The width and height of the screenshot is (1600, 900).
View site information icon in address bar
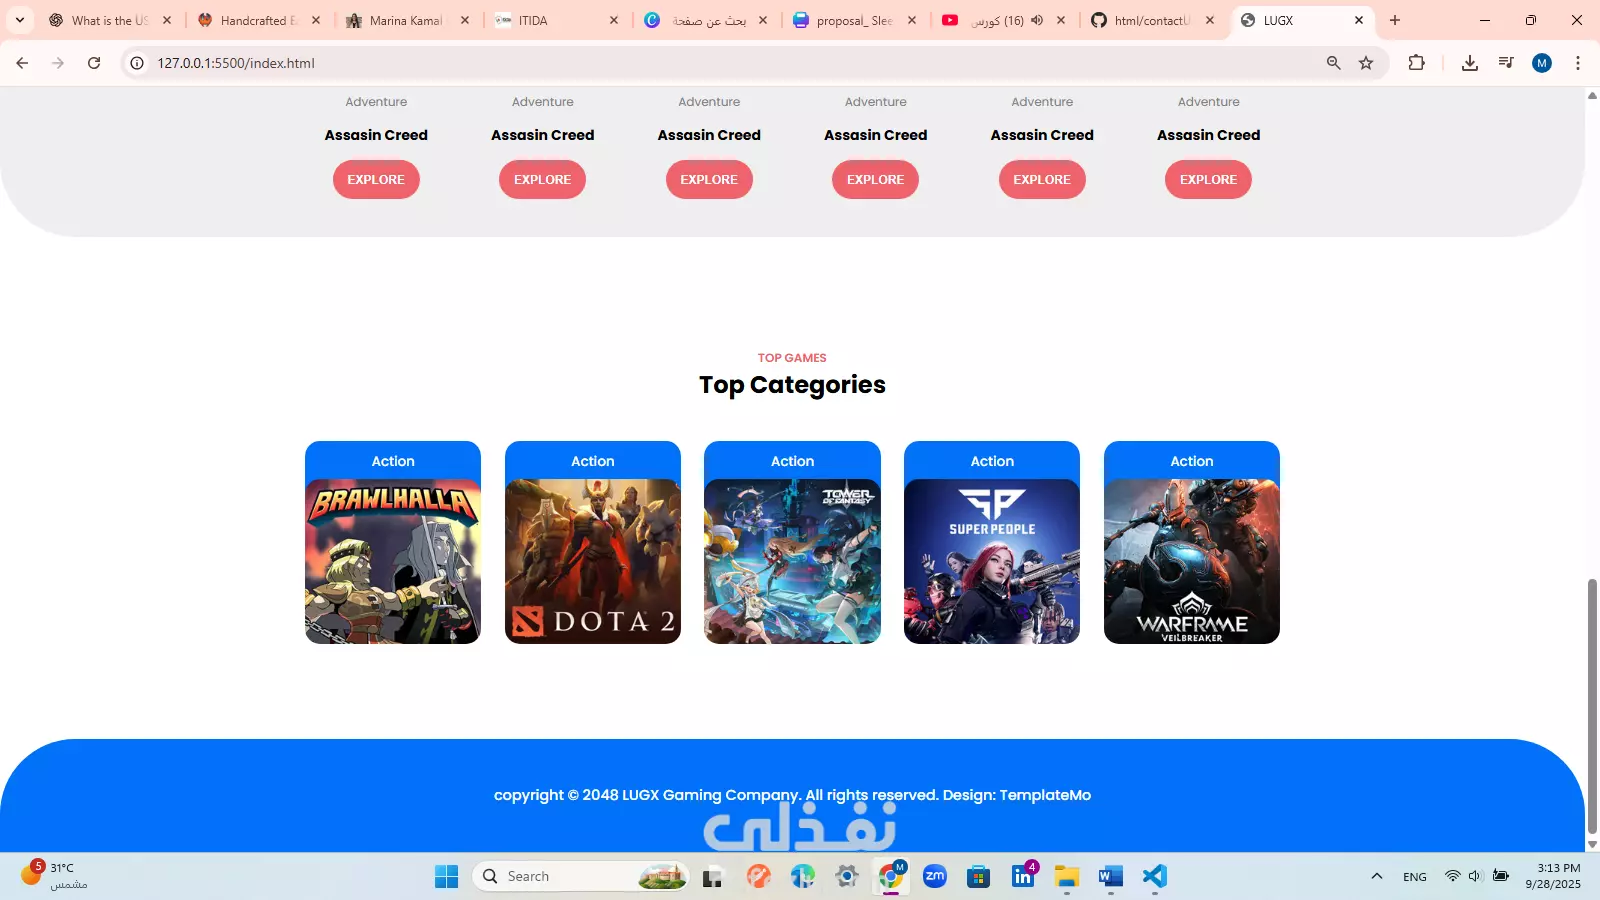[x=137, y=63]
